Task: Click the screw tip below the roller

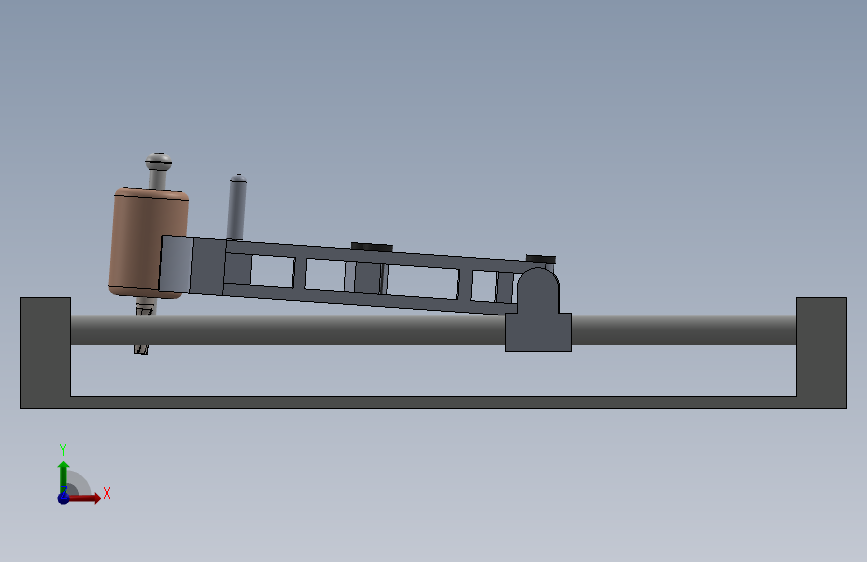Action: 142,349
